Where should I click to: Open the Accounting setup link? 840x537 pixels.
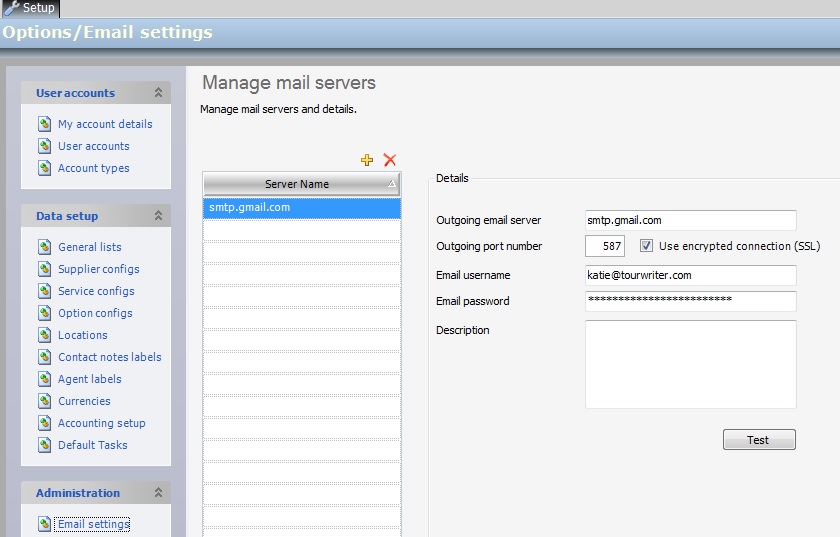coord(101,423)
